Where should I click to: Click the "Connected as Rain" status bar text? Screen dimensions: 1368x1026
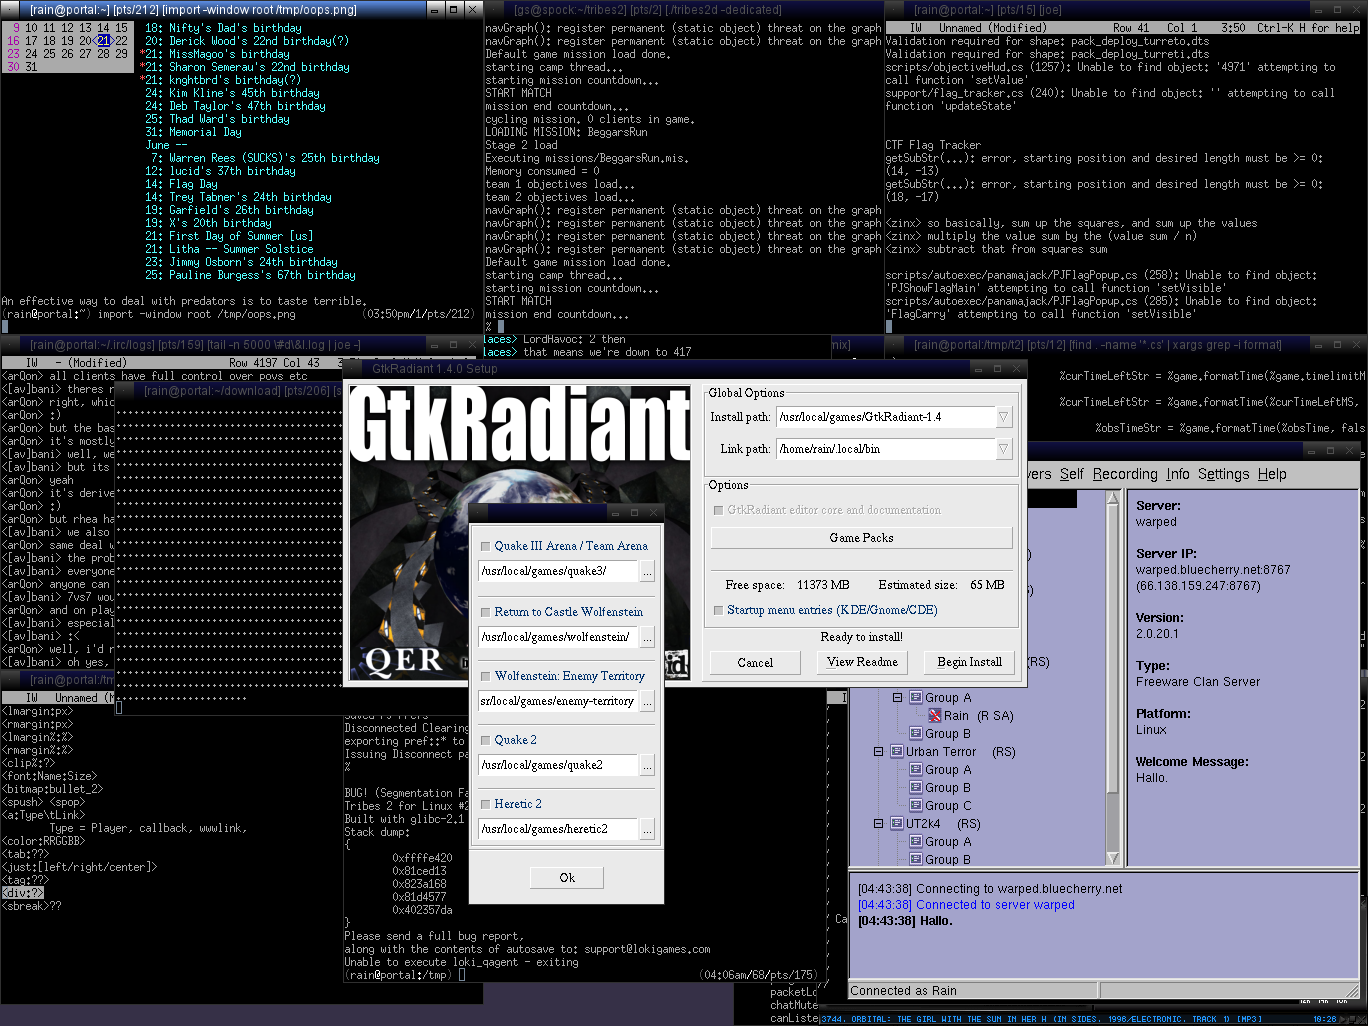[903, 991]
